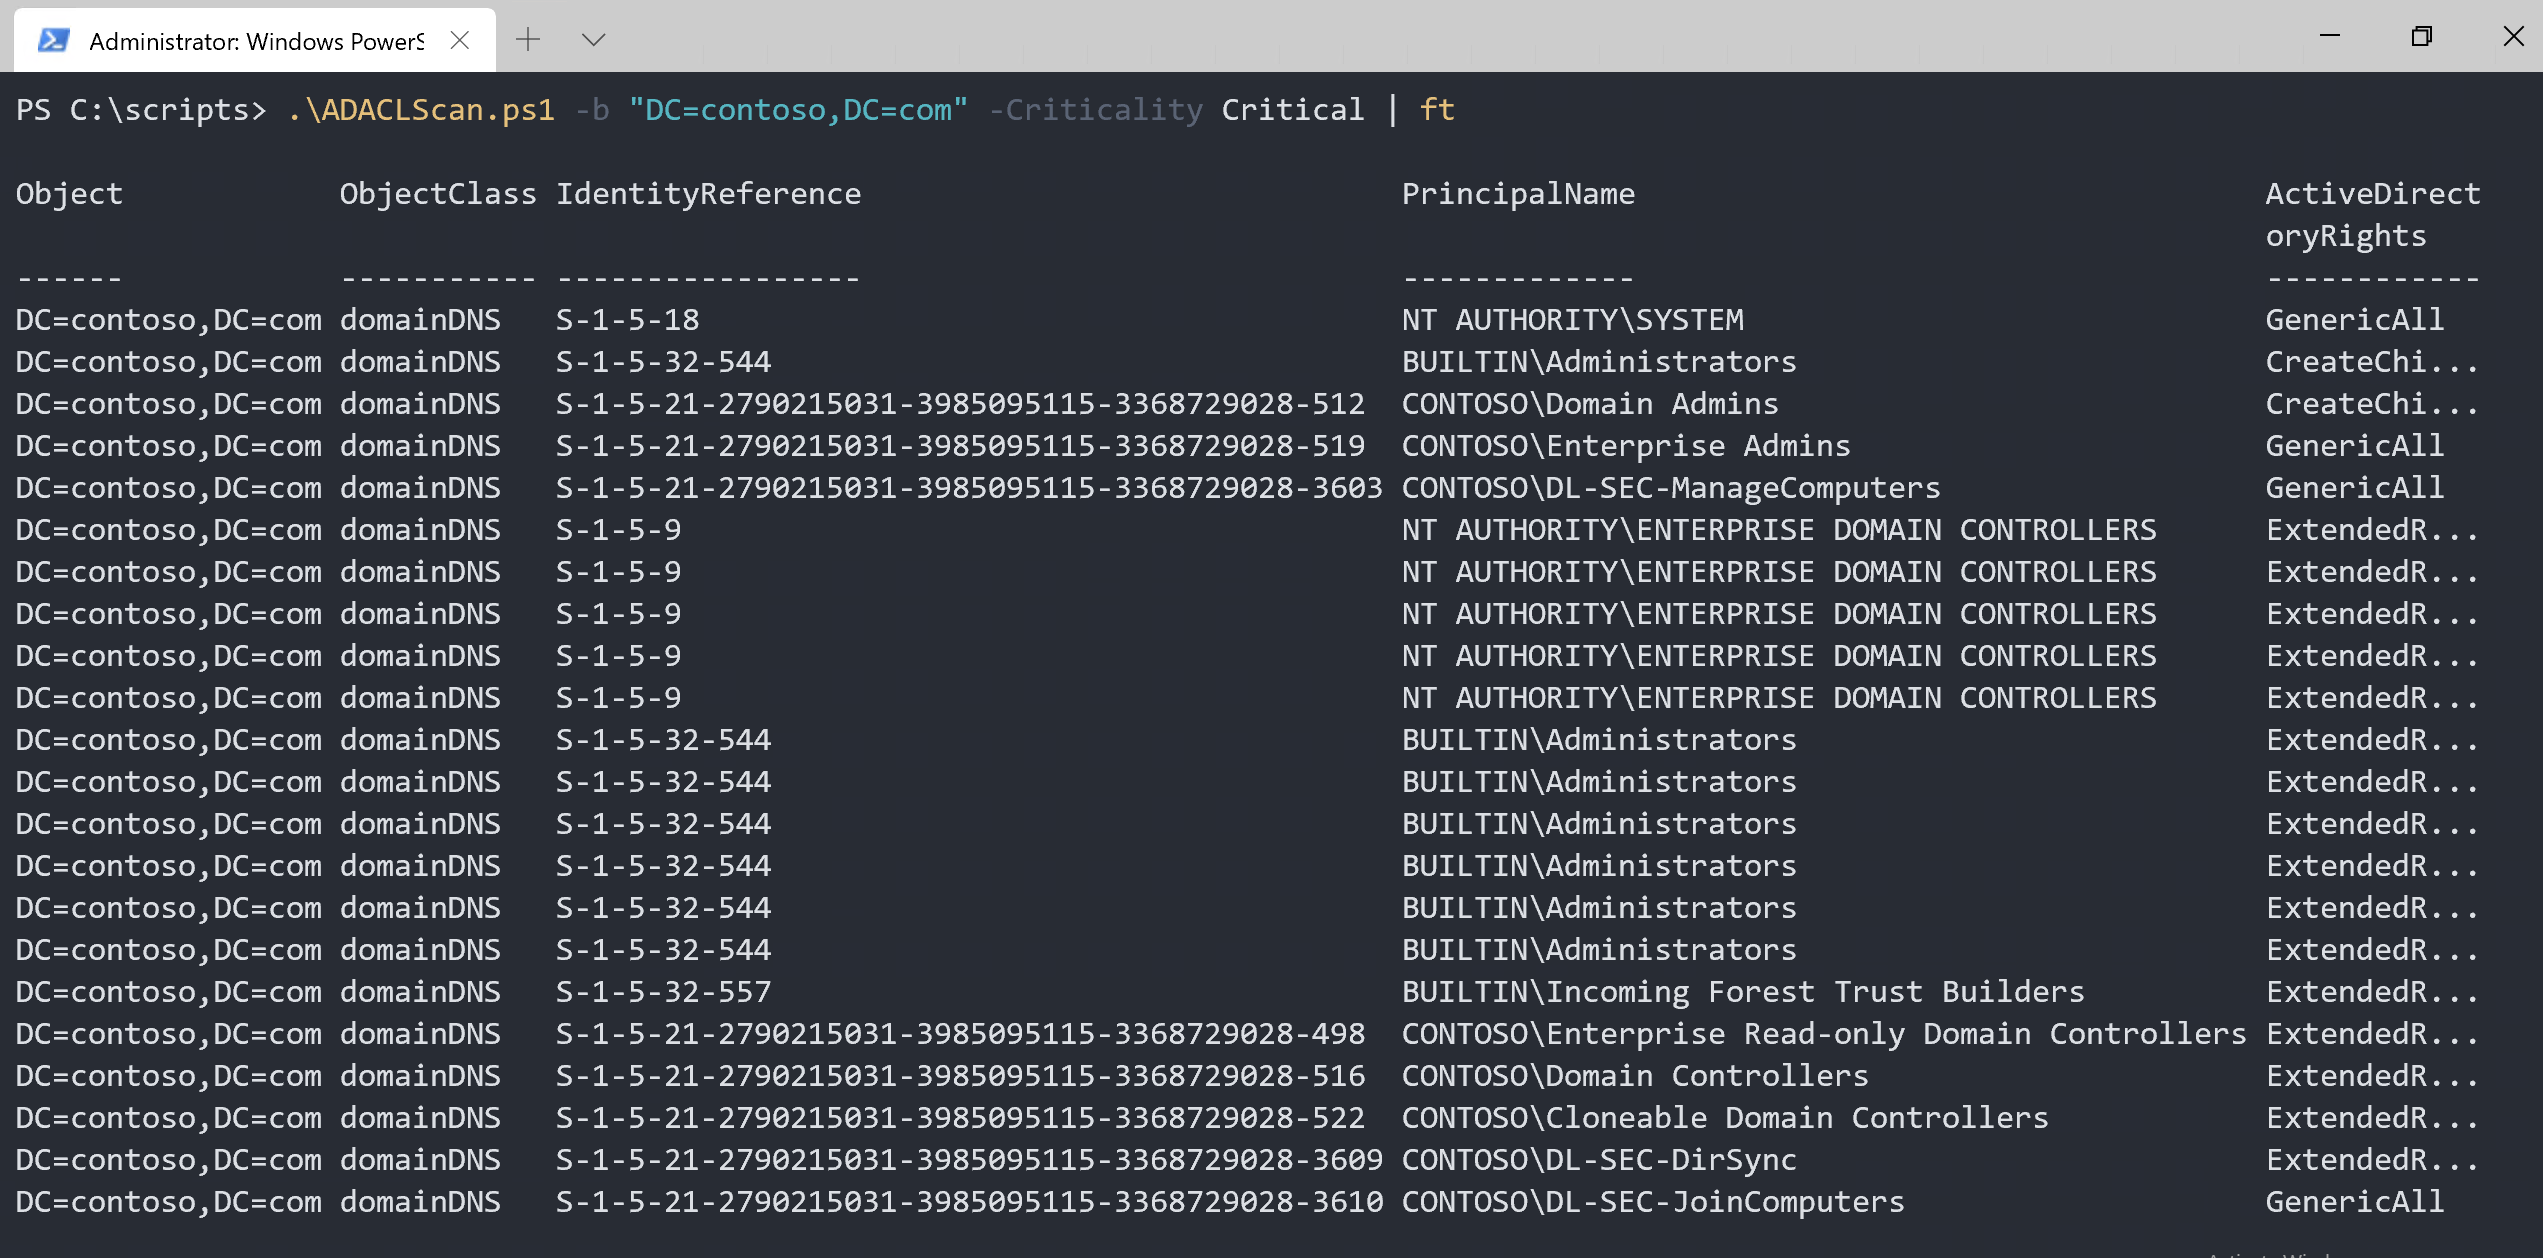Click GenericAll in the Enterprise Admins row
The width and height of the screenshot is (2543, 1258).
click(2354, 445)
